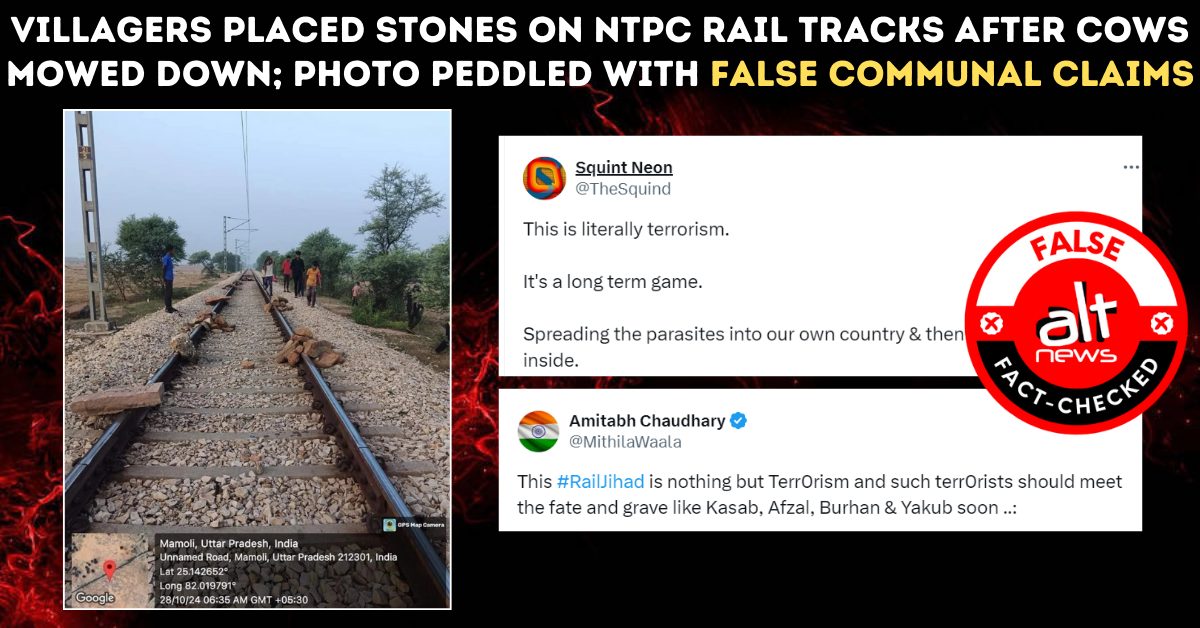The width and height of the screenshot is (1200, 628).
Task: Click the Google logo on the mini map
Action: tap(95, 597)
